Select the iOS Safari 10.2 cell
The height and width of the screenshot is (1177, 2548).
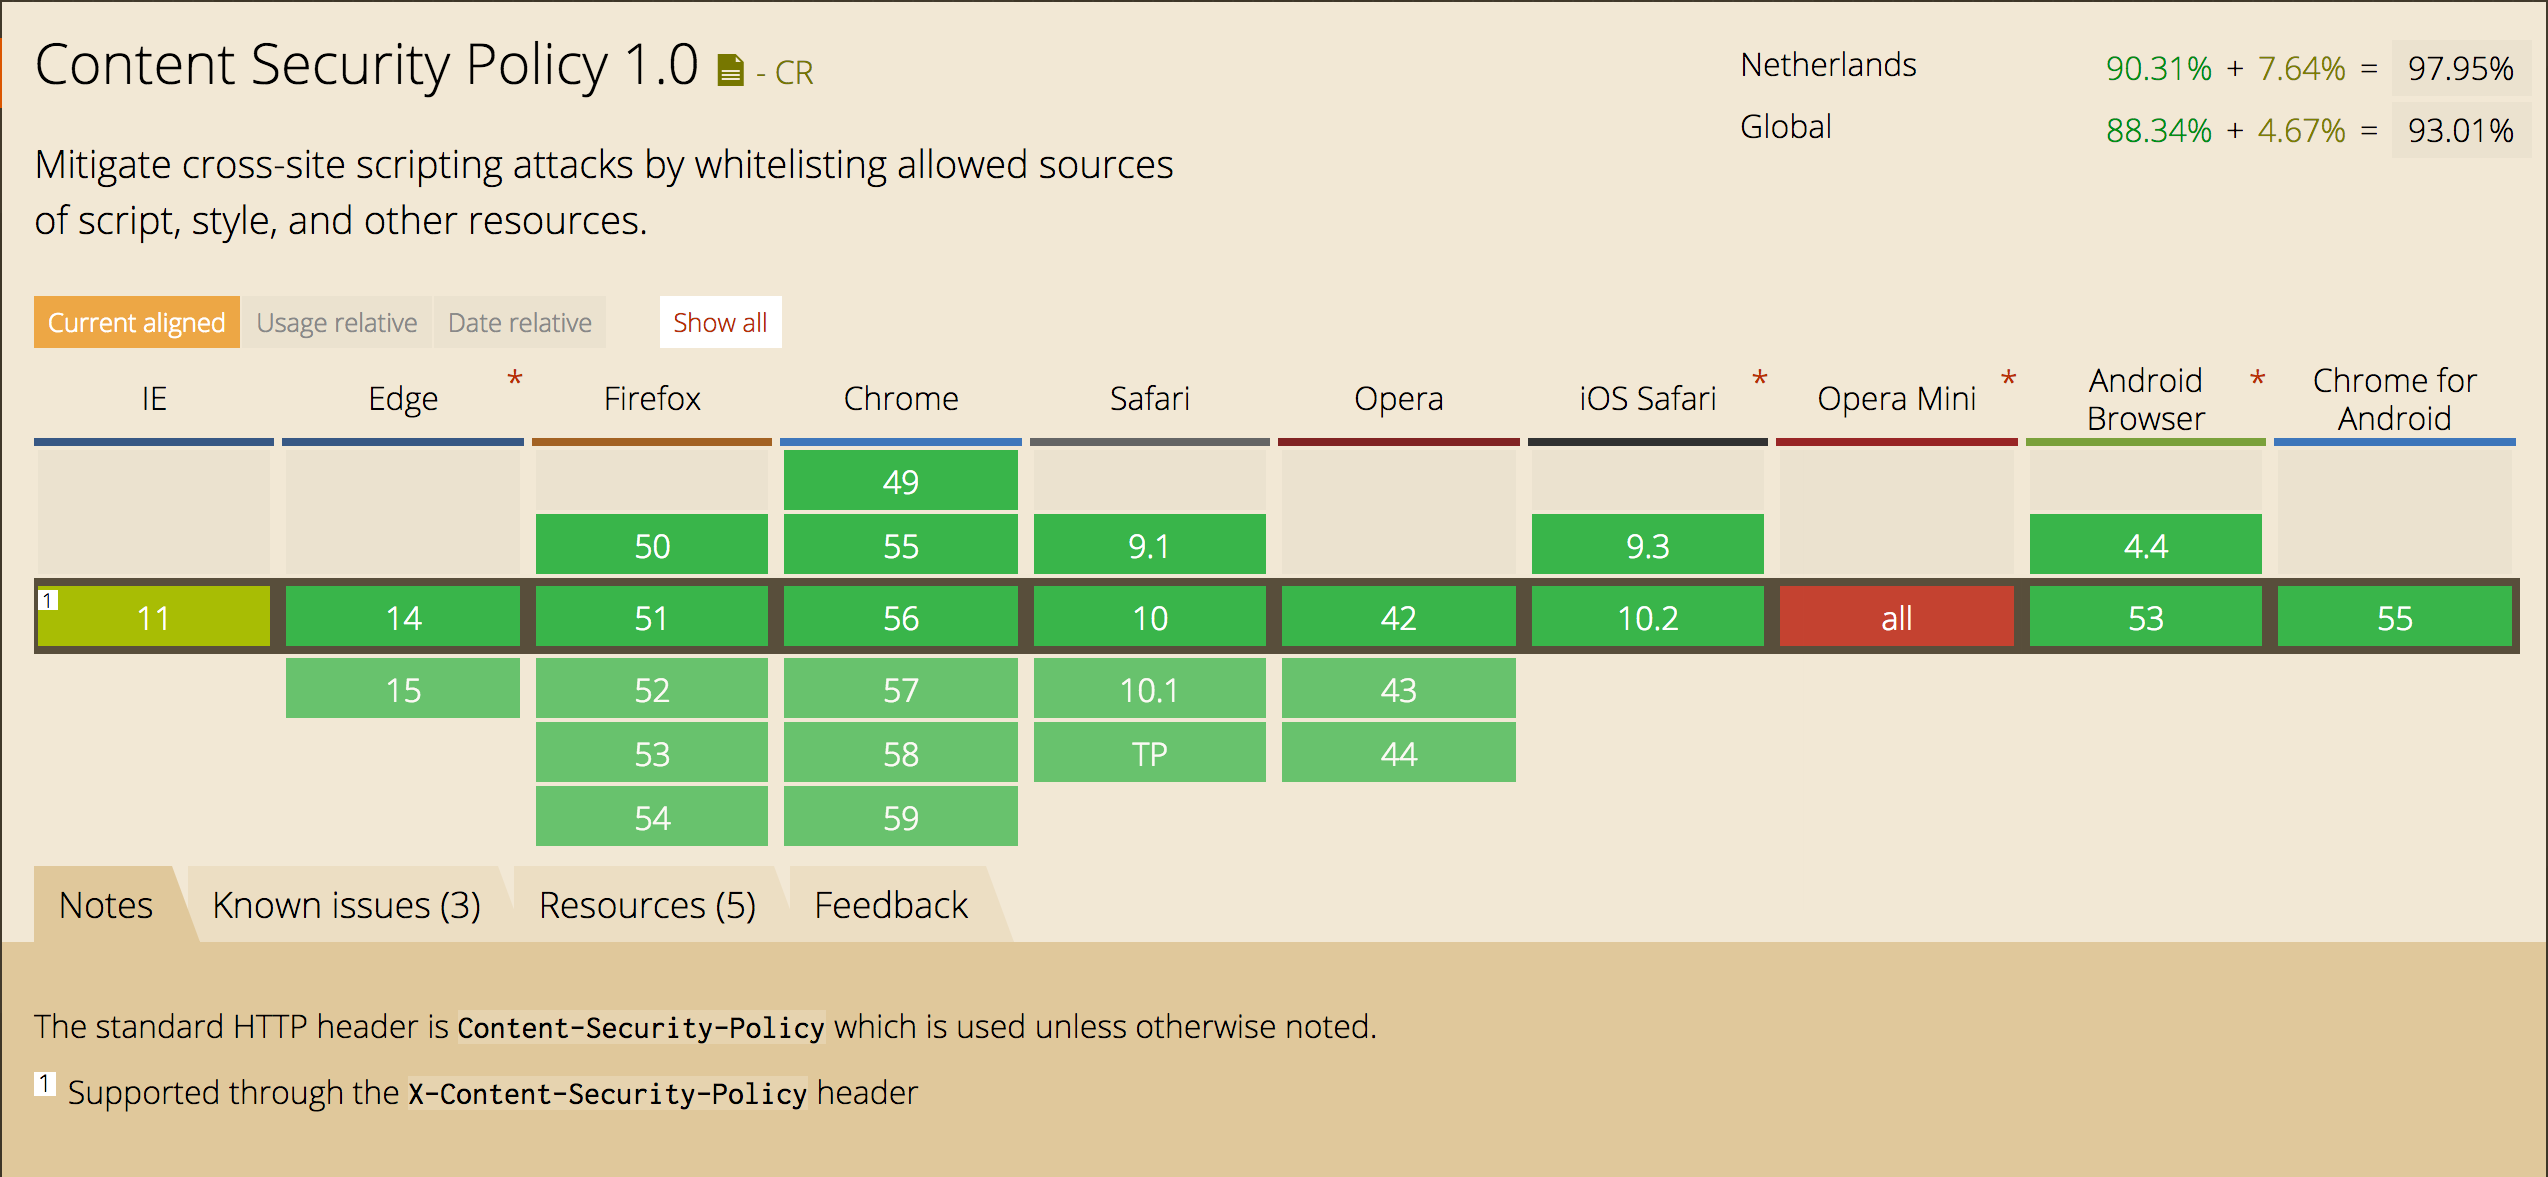[1648, 616]
